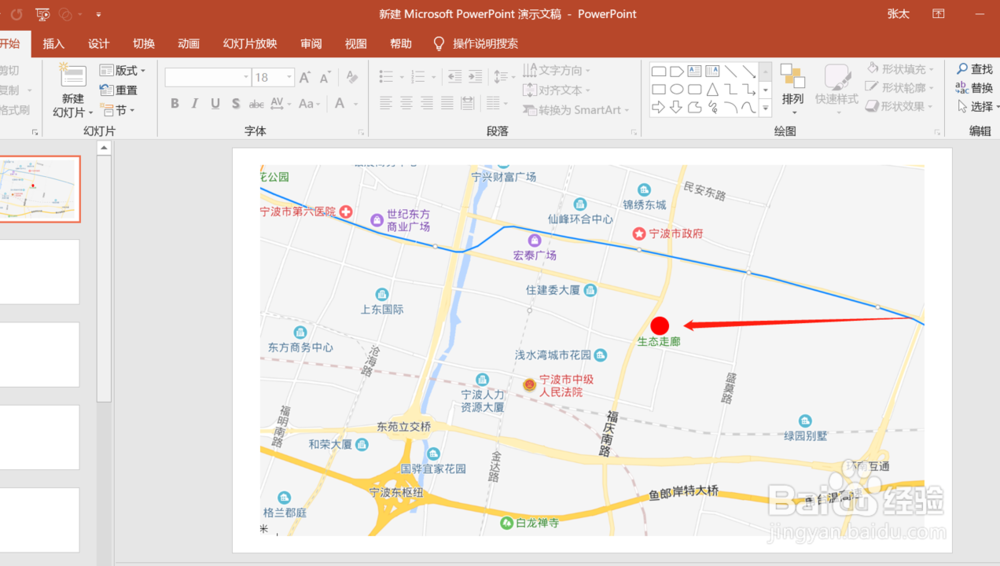Viewport: 1000px width, 566px height.
Task: Click the Arrange (排列) button
Action: (793, 90)
